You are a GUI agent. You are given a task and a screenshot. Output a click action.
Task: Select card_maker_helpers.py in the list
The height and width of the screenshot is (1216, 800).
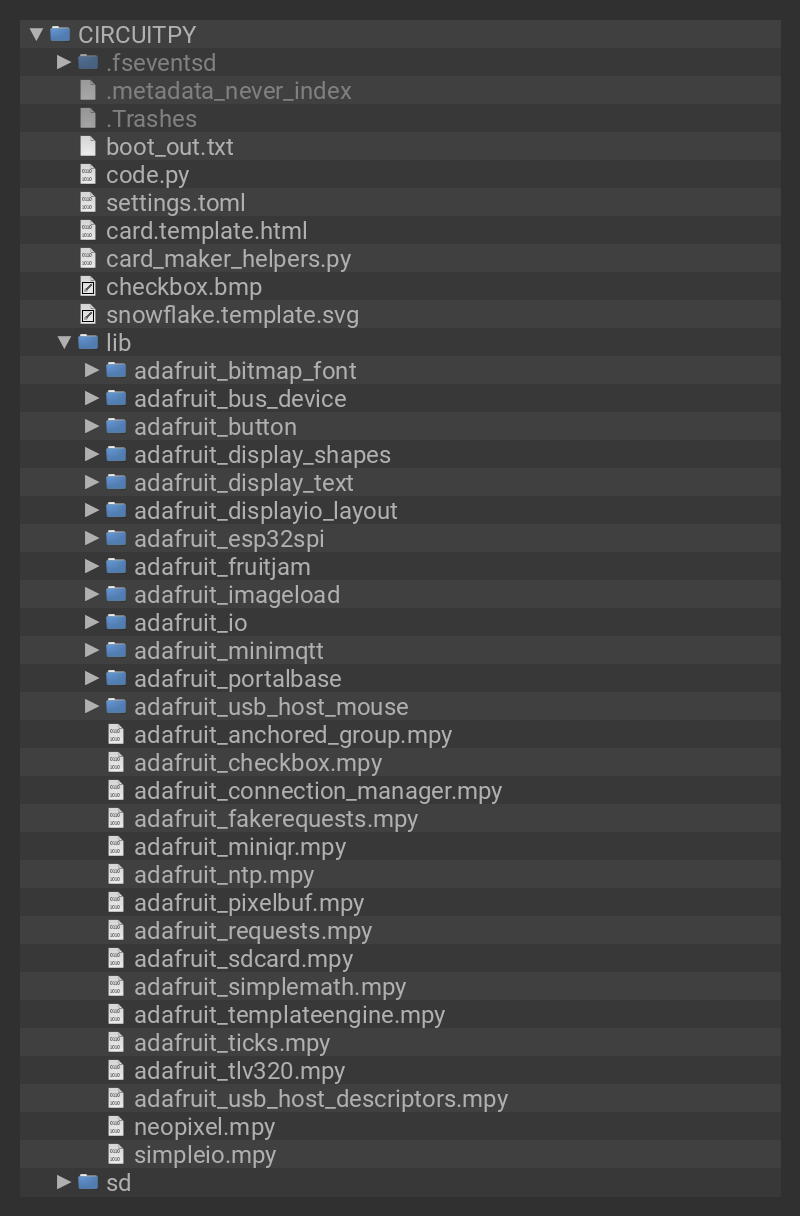point(228,259)
